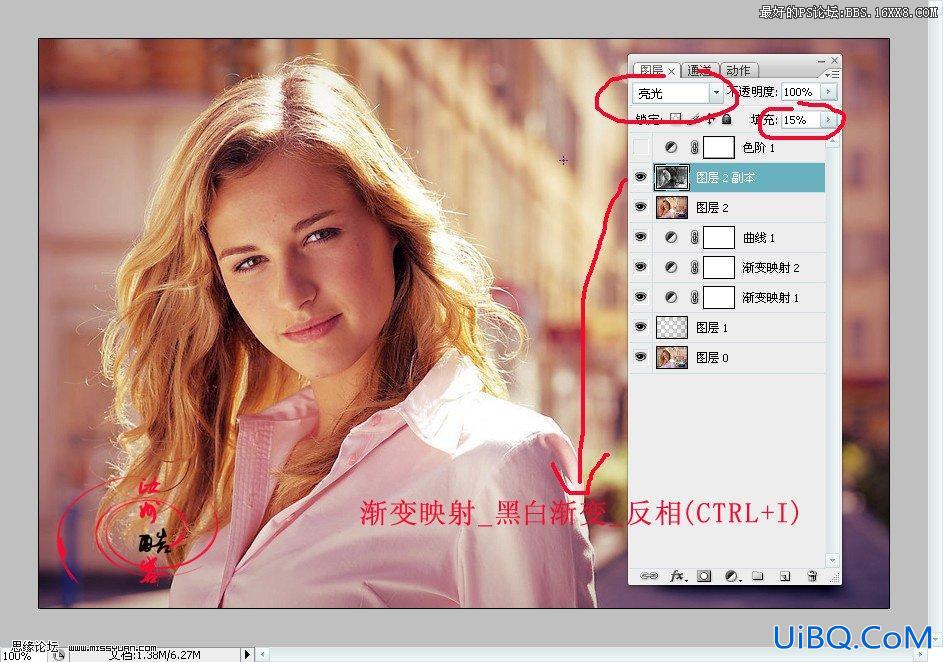Open status bar document info arrow menu
The height and width of the screenshot is (662, 943).
[x=247, y=654]
